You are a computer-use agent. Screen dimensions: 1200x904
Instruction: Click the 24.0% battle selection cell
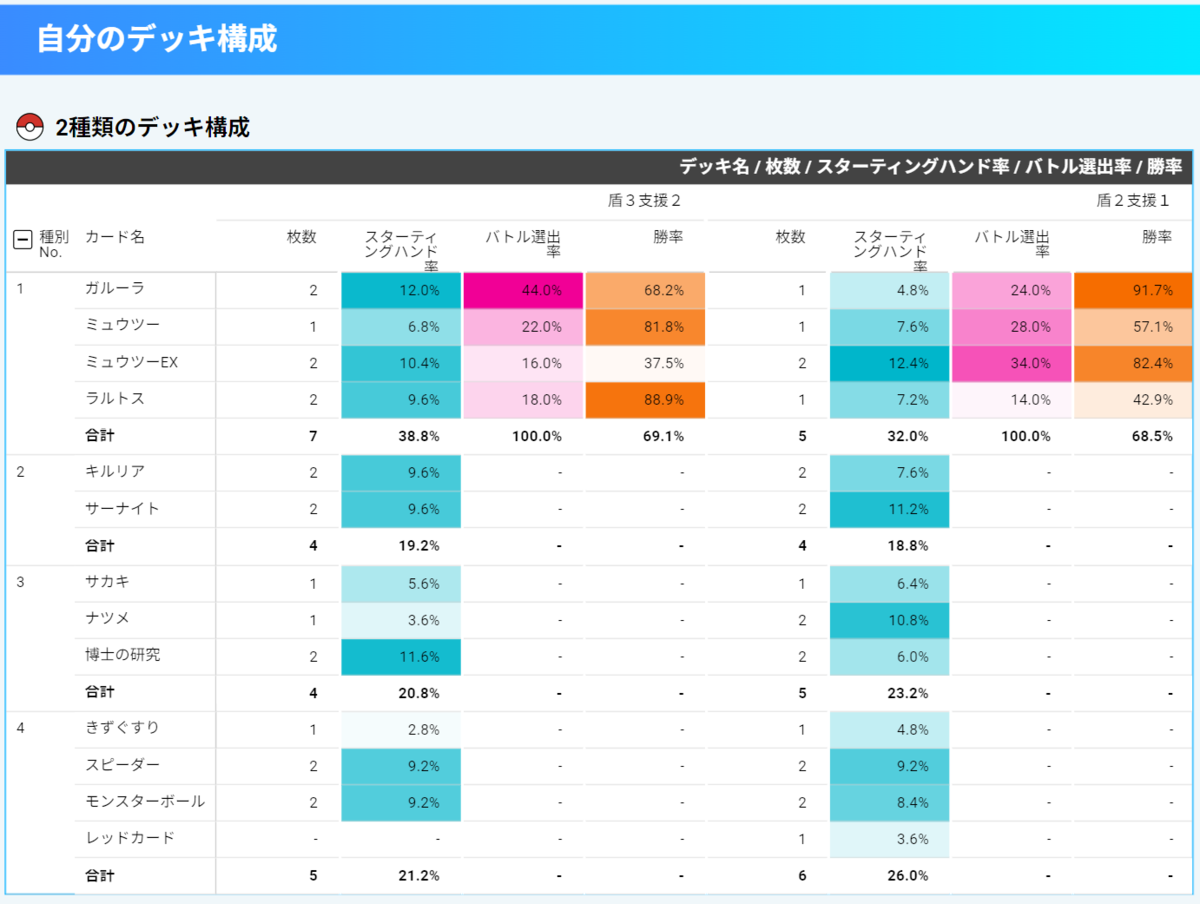[1012, 290]
